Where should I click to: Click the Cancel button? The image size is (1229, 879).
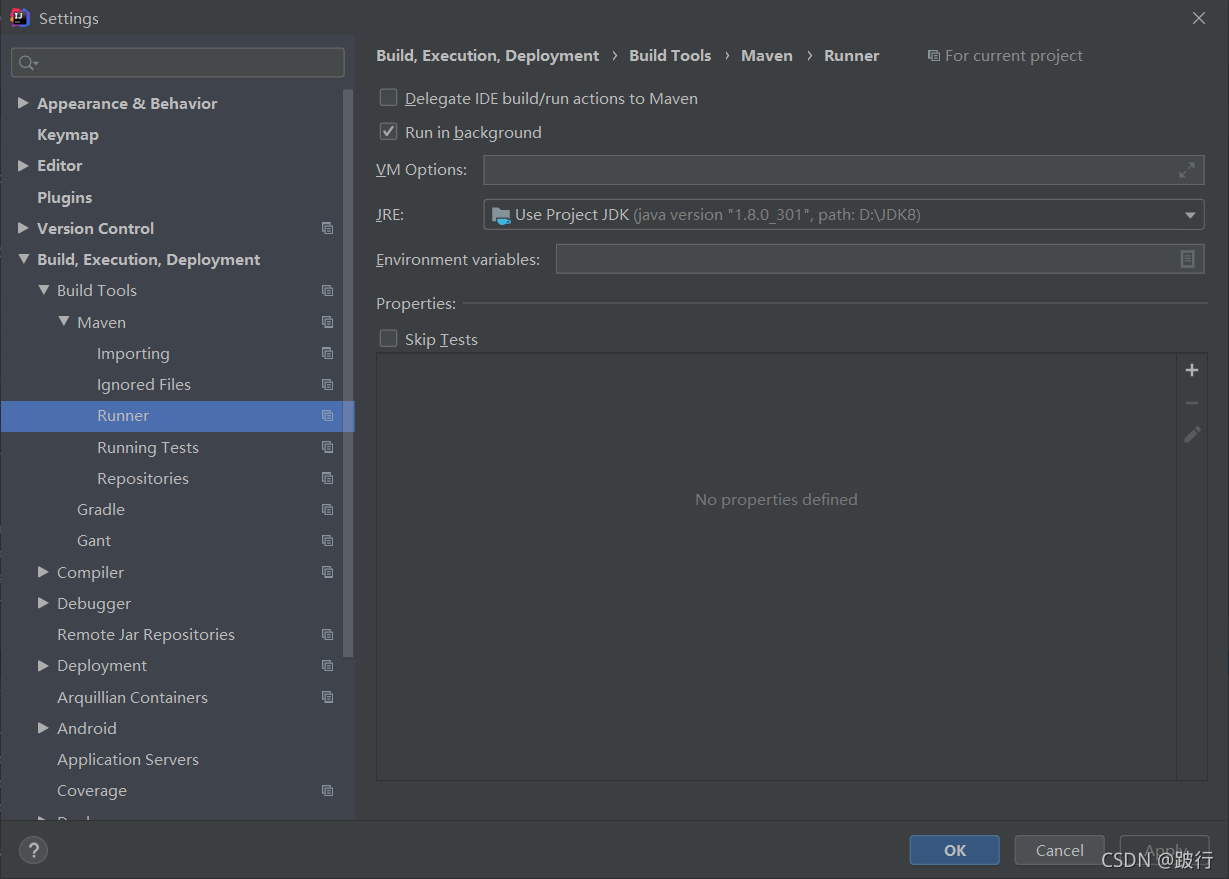(x=1059, y=850)
